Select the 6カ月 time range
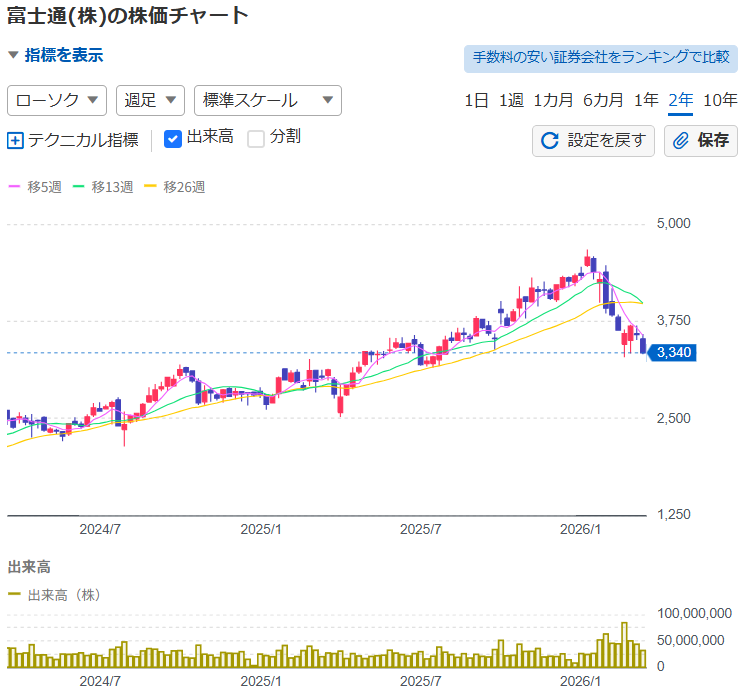Viewport: 748px width, 691px height. [x=603, y=100]
